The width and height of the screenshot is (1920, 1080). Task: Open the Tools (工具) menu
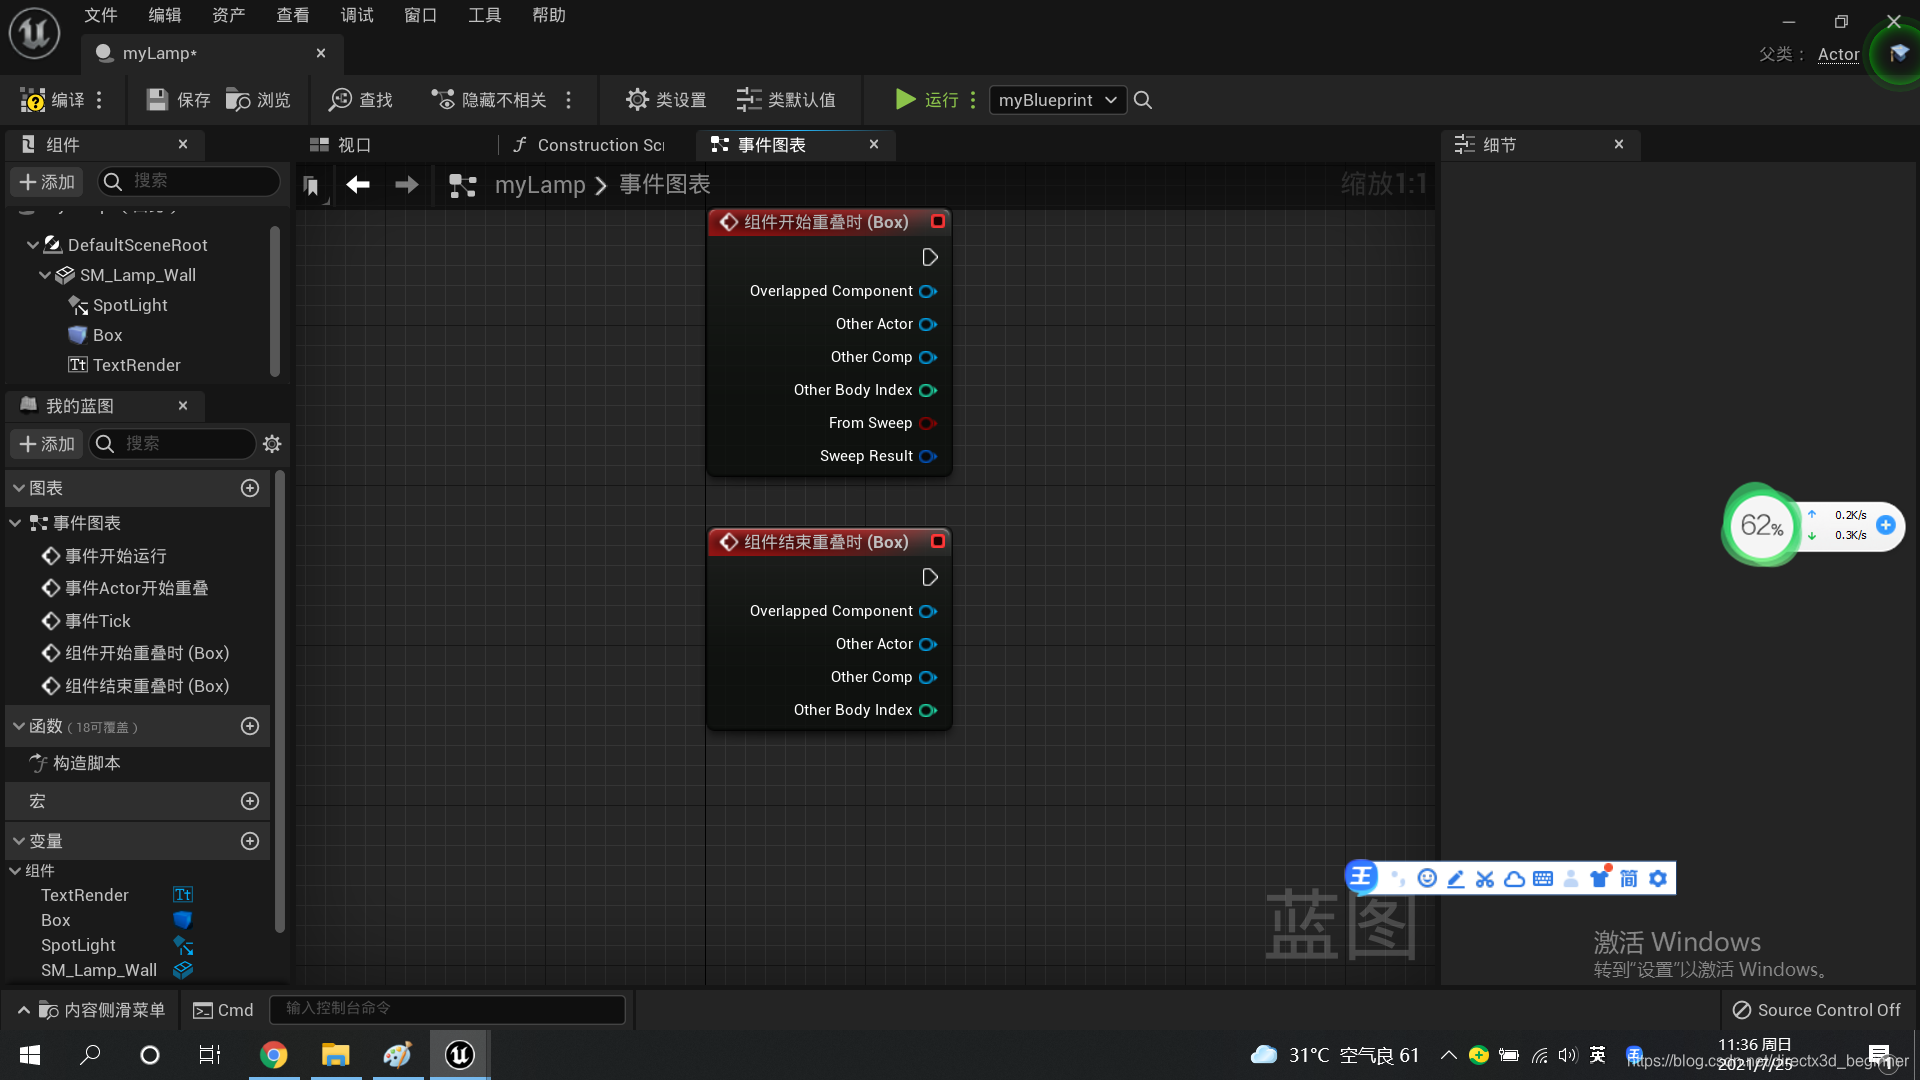tap(484, 15)
